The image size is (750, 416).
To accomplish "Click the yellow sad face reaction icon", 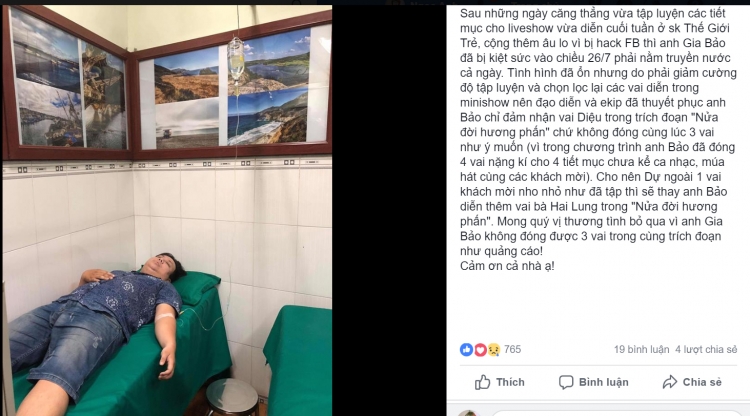I will point(494,350).
